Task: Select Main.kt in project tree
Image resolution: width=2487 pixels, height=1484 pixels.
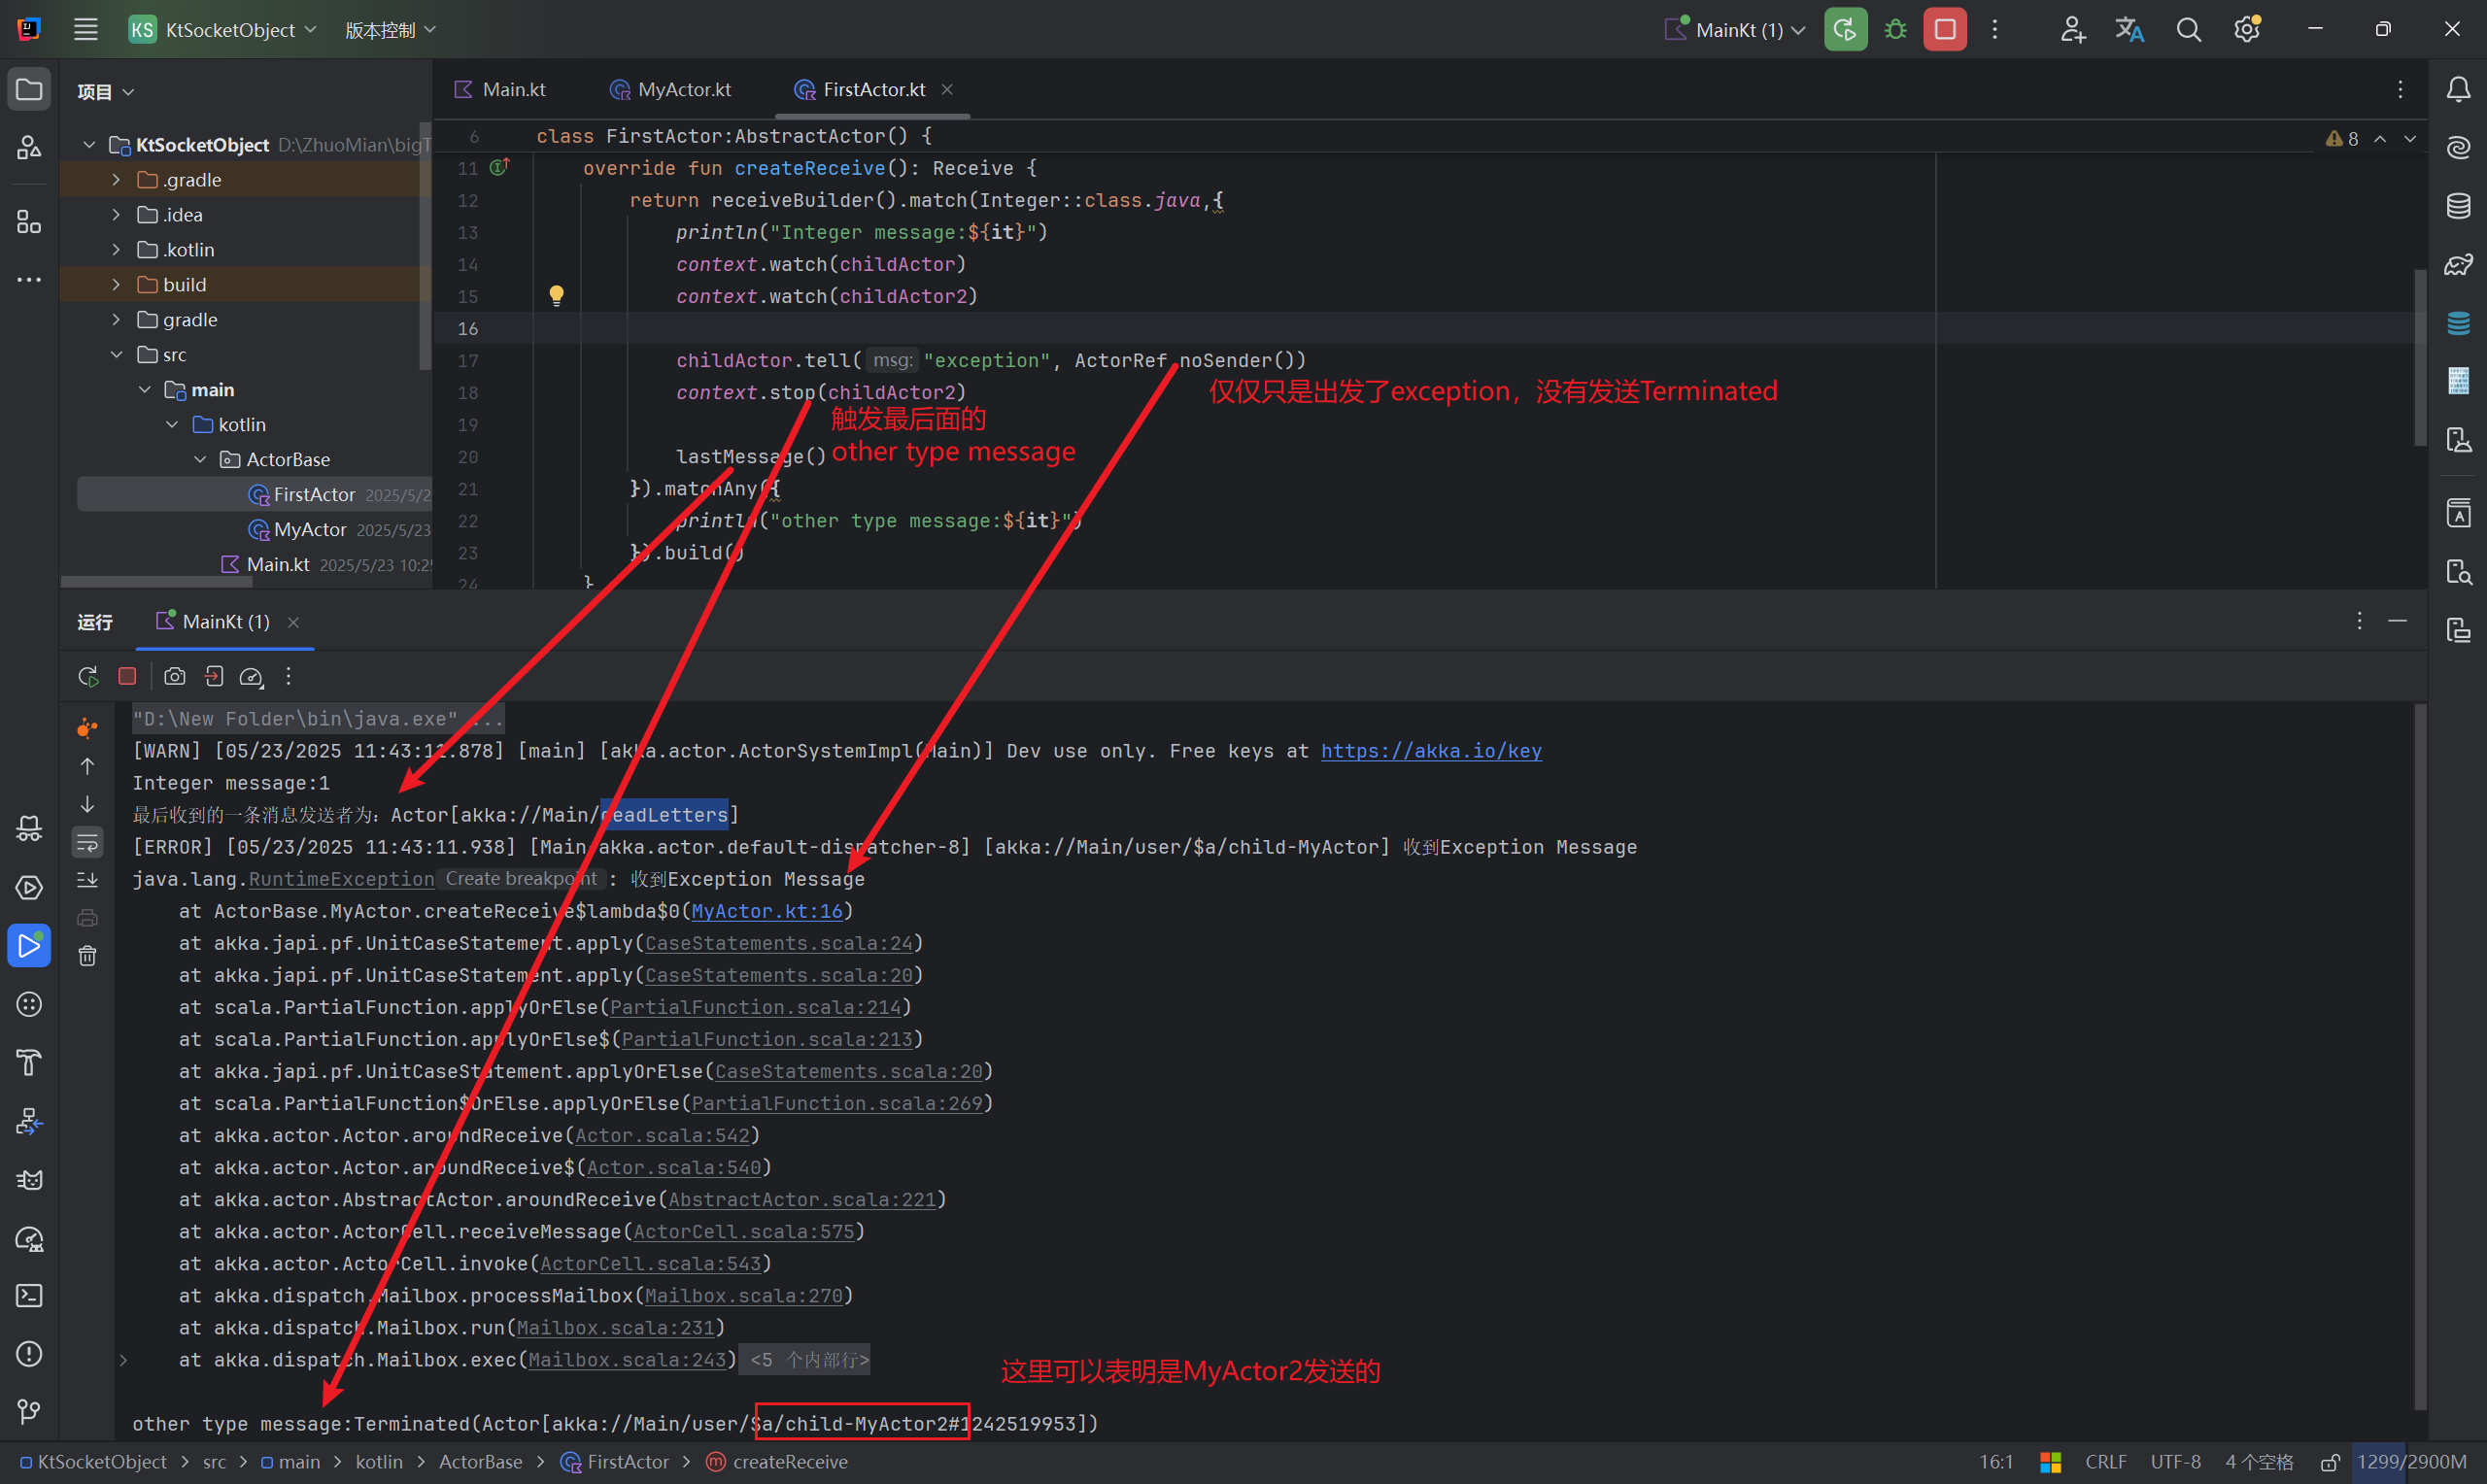Action: coord(277,565)
